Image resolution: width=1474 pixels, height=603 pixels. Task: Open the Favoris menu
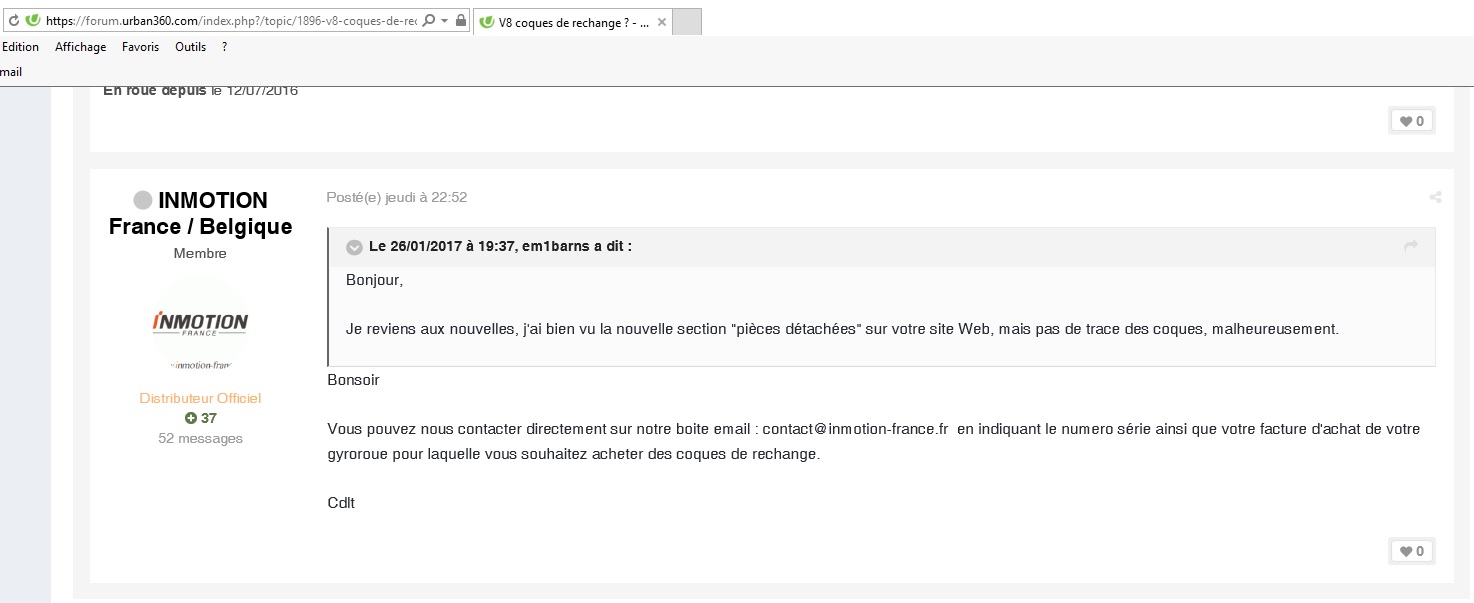(140, 47)
